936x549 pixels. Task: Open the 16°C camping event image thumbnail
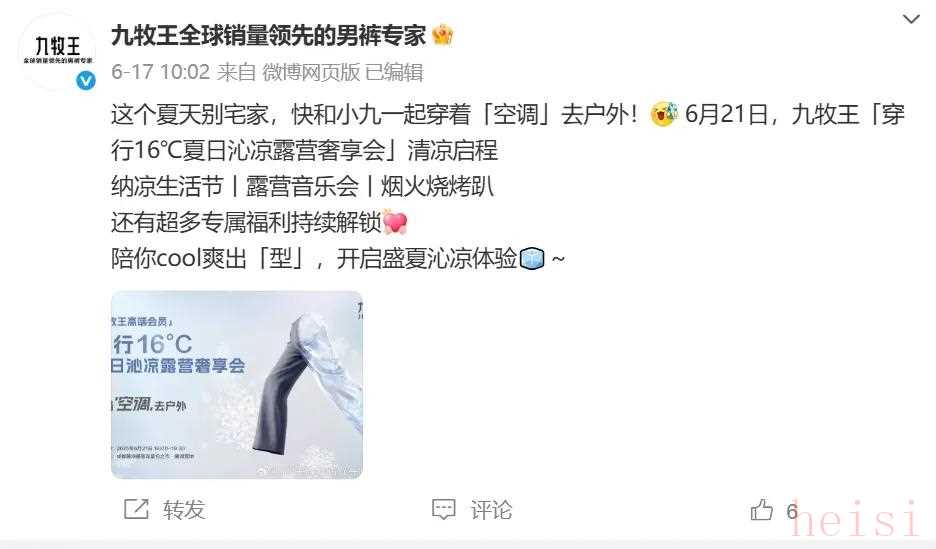pyautogui.click(x=237, y=384)
